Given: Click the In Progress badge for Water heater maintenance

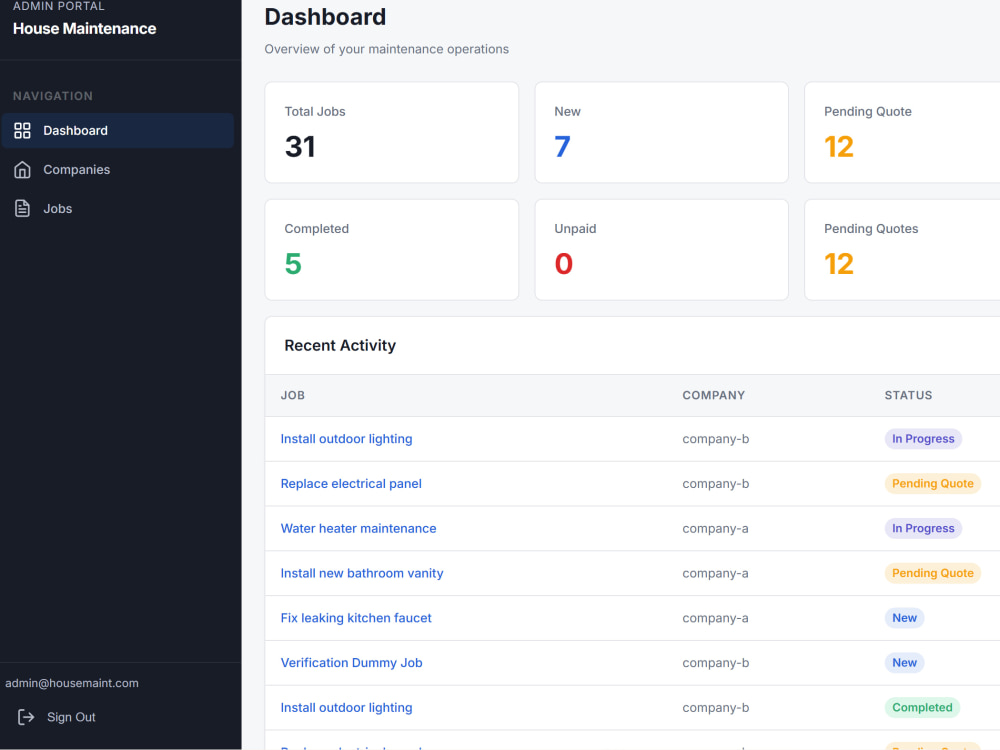Looking at the screenshot, I should pyautogui.click(x=923, y=528).
